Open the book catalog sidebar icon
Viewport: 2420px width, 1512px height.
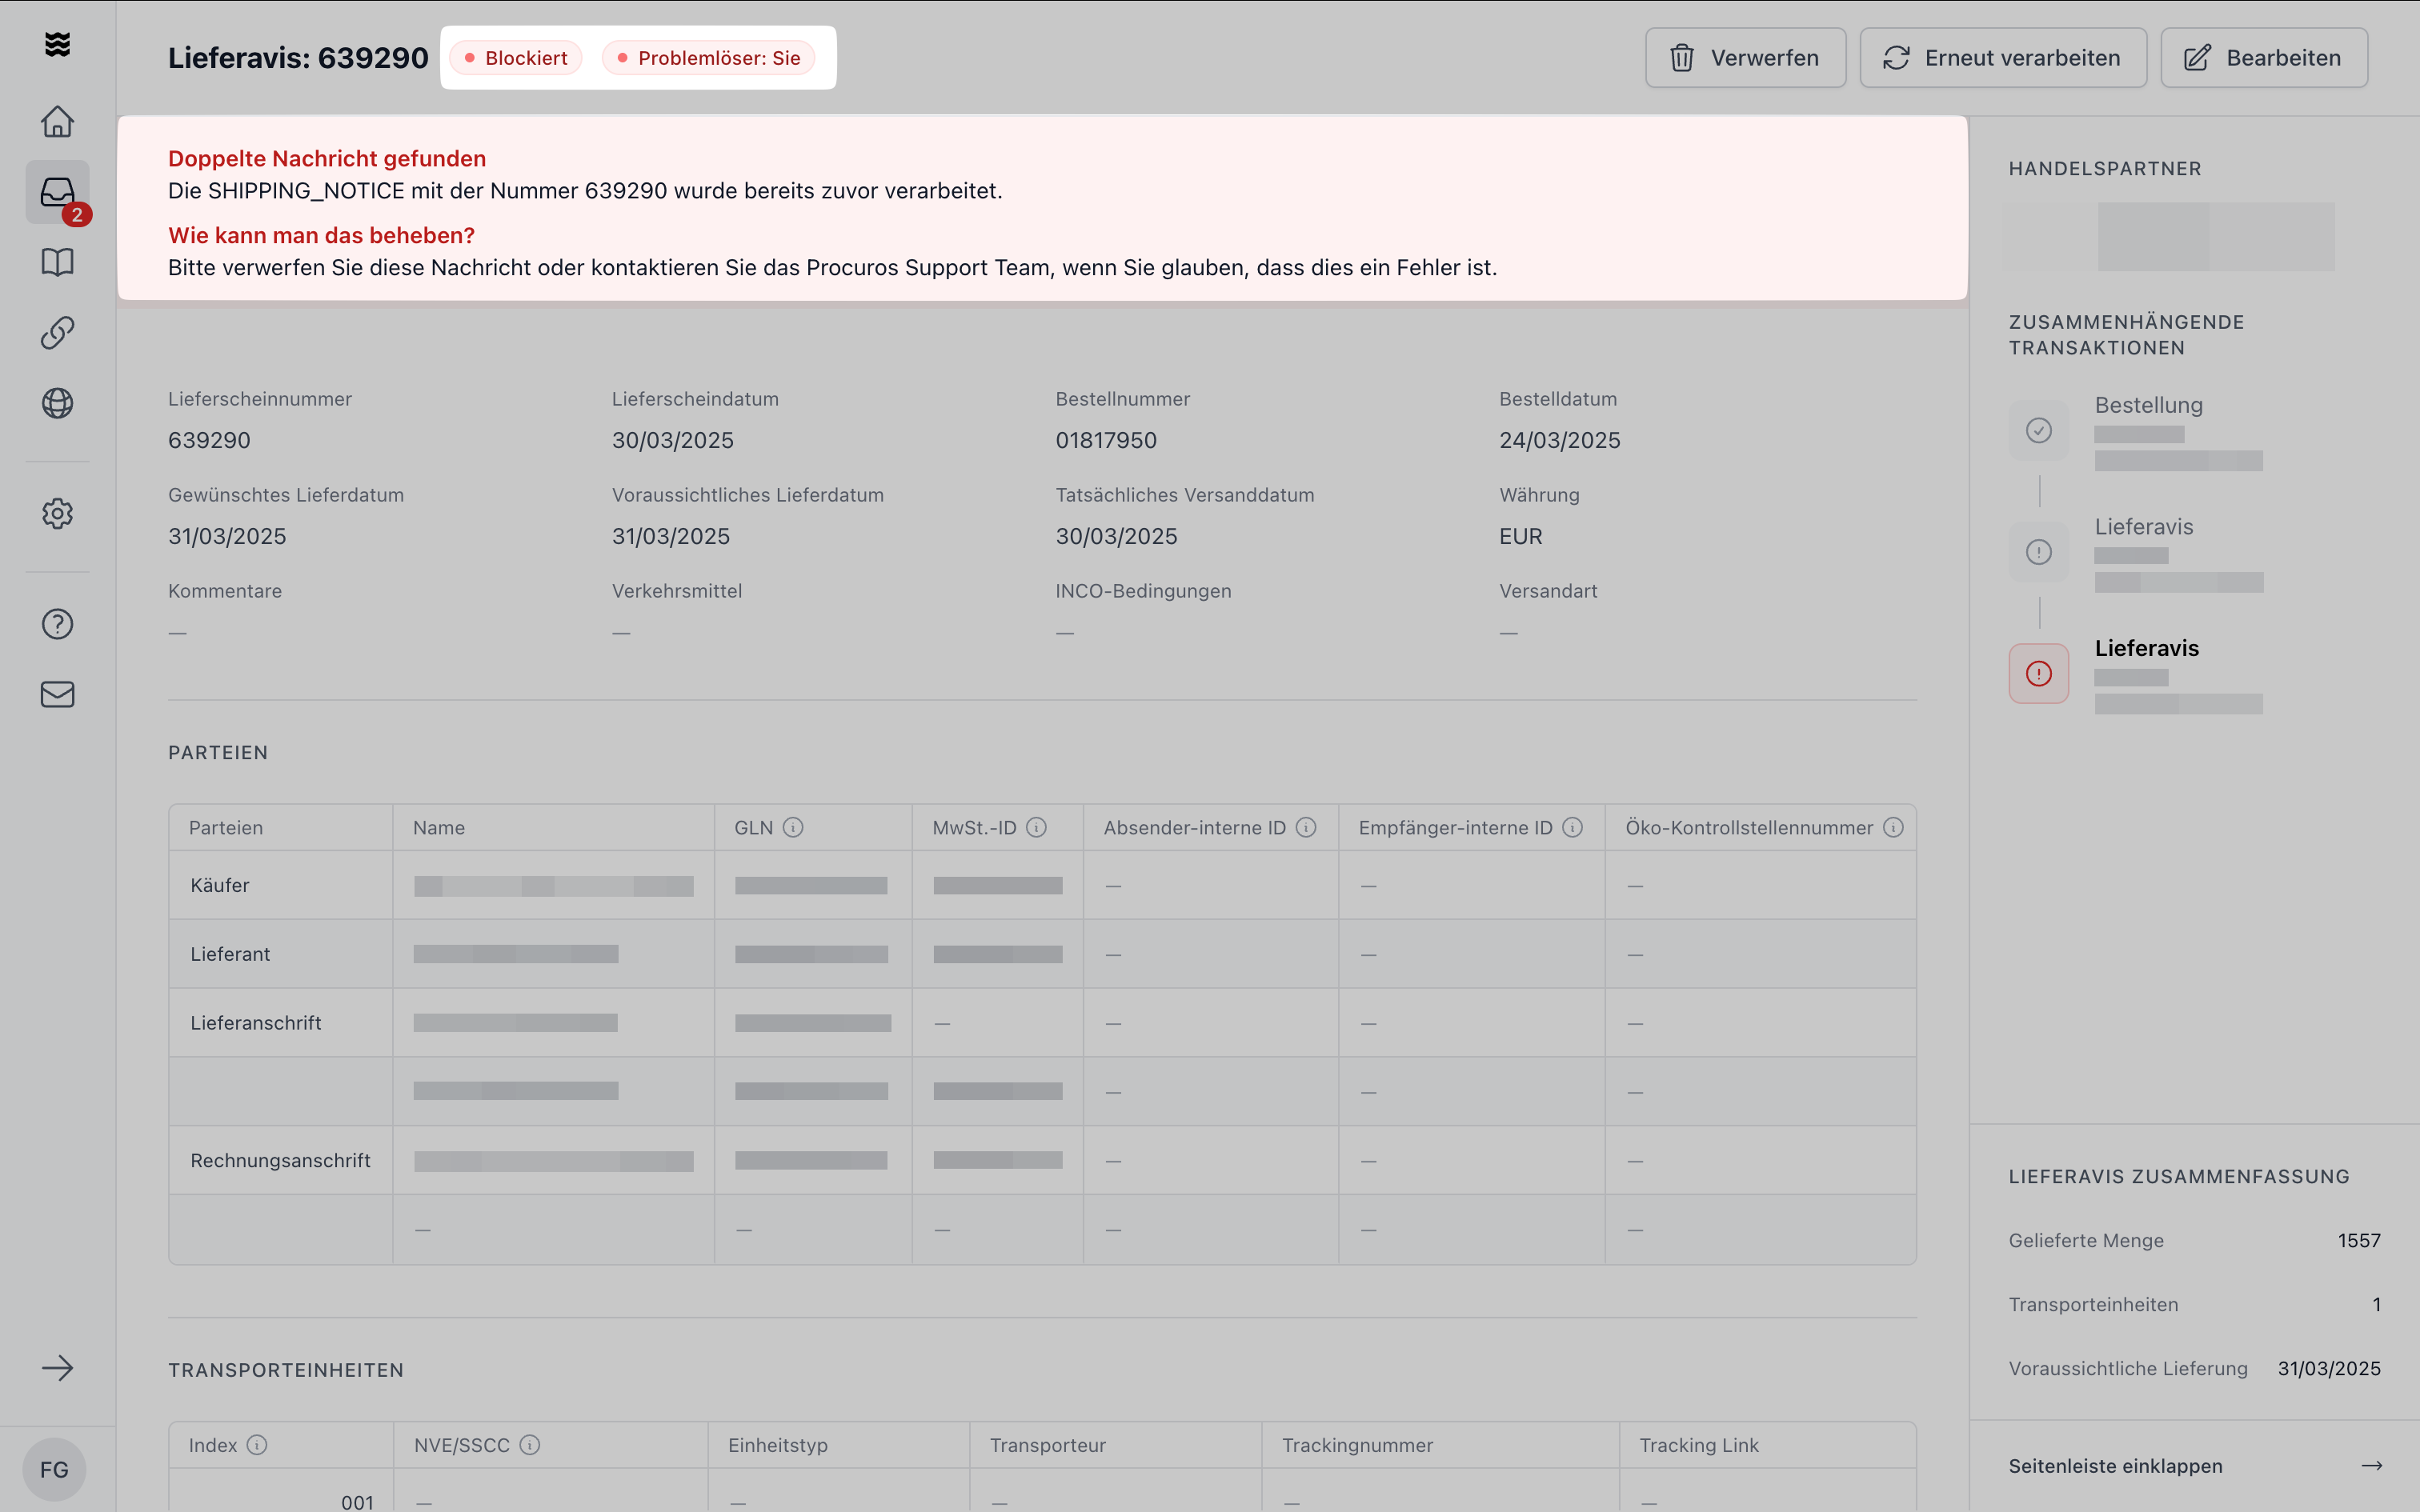click(57, 262)
